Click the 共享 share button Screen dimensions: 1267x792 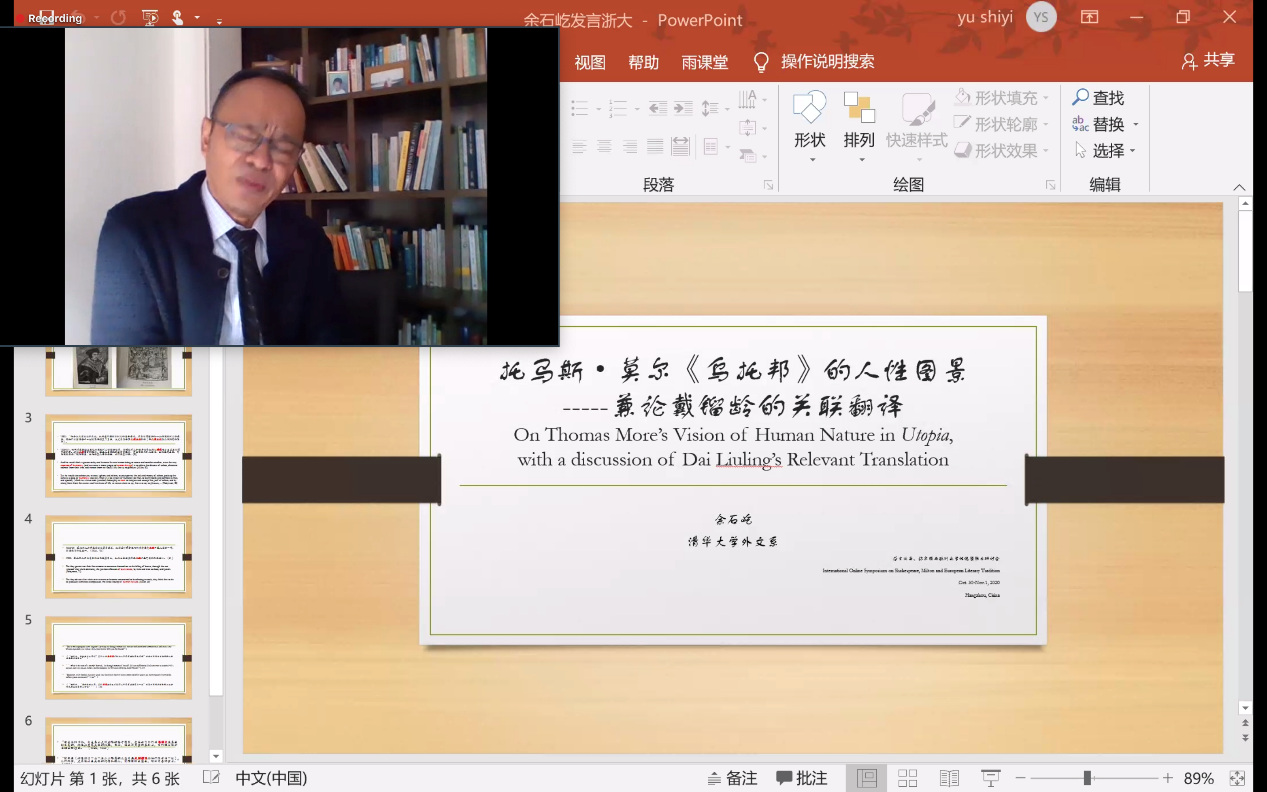(1208, 61)
